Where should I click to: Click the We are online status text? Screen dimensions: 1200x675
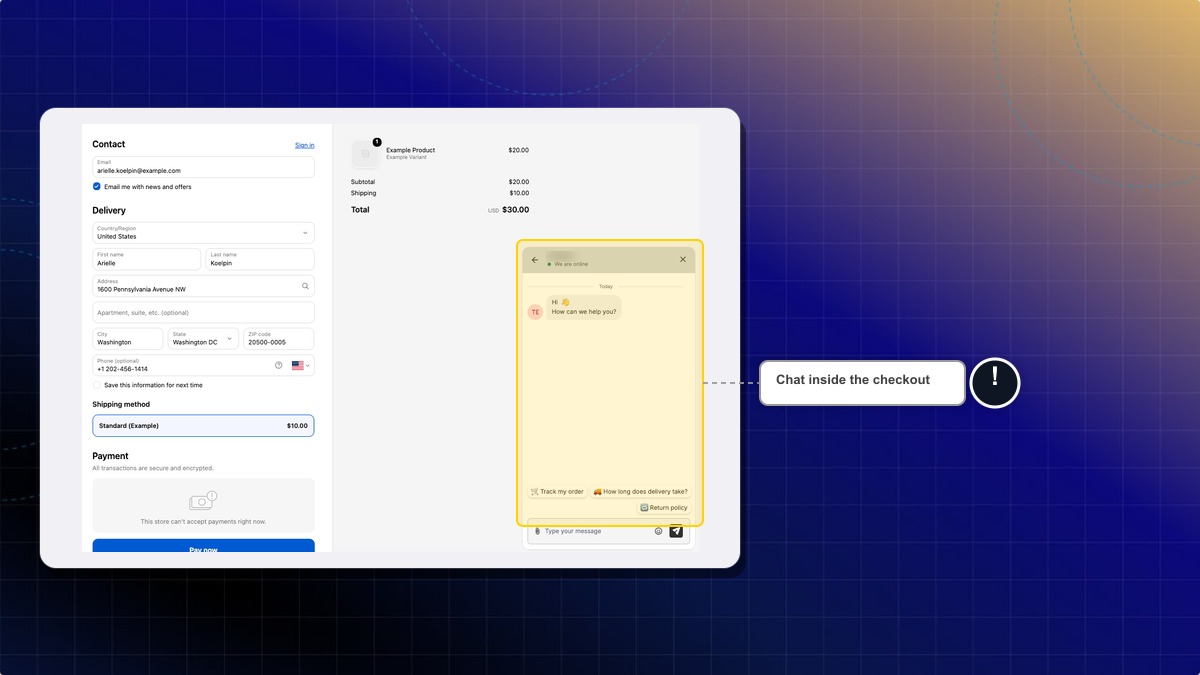(x=571, y=264)
